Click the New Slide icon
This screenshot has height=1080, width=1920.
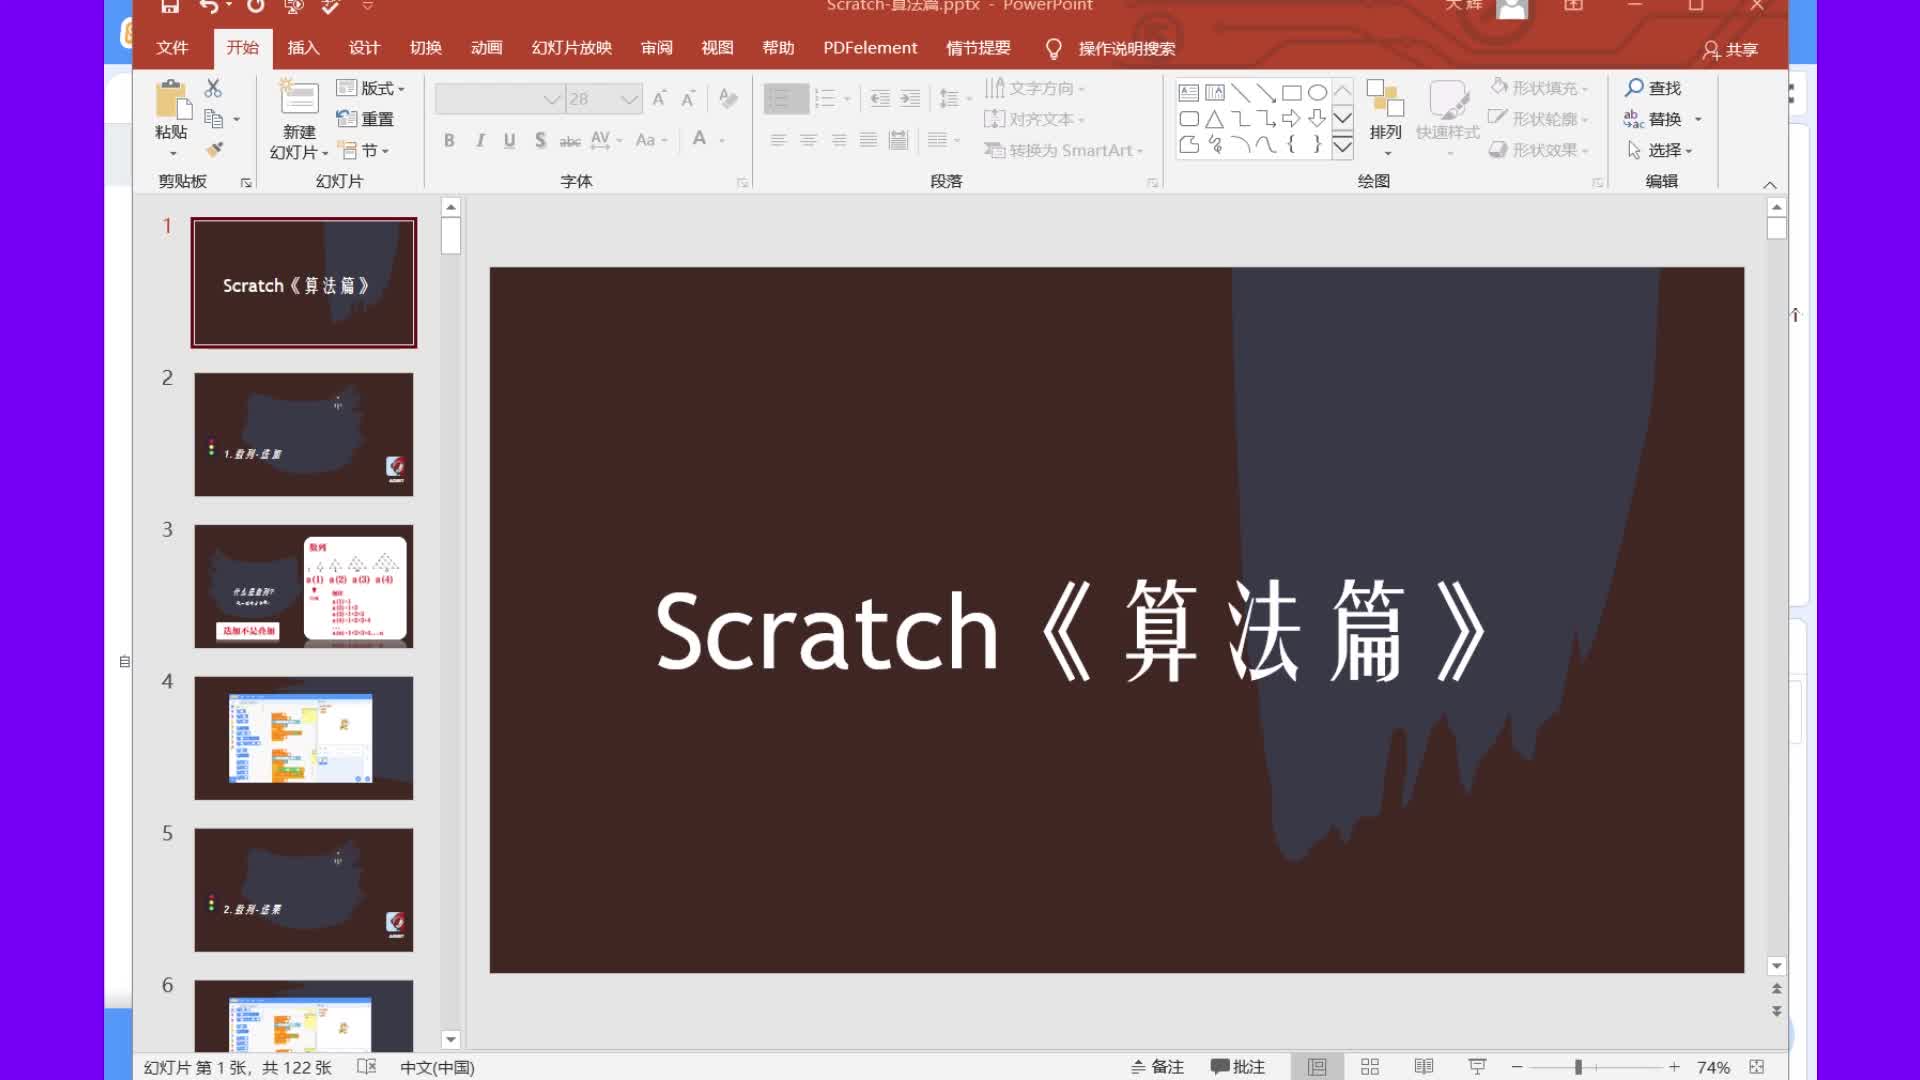298,97
